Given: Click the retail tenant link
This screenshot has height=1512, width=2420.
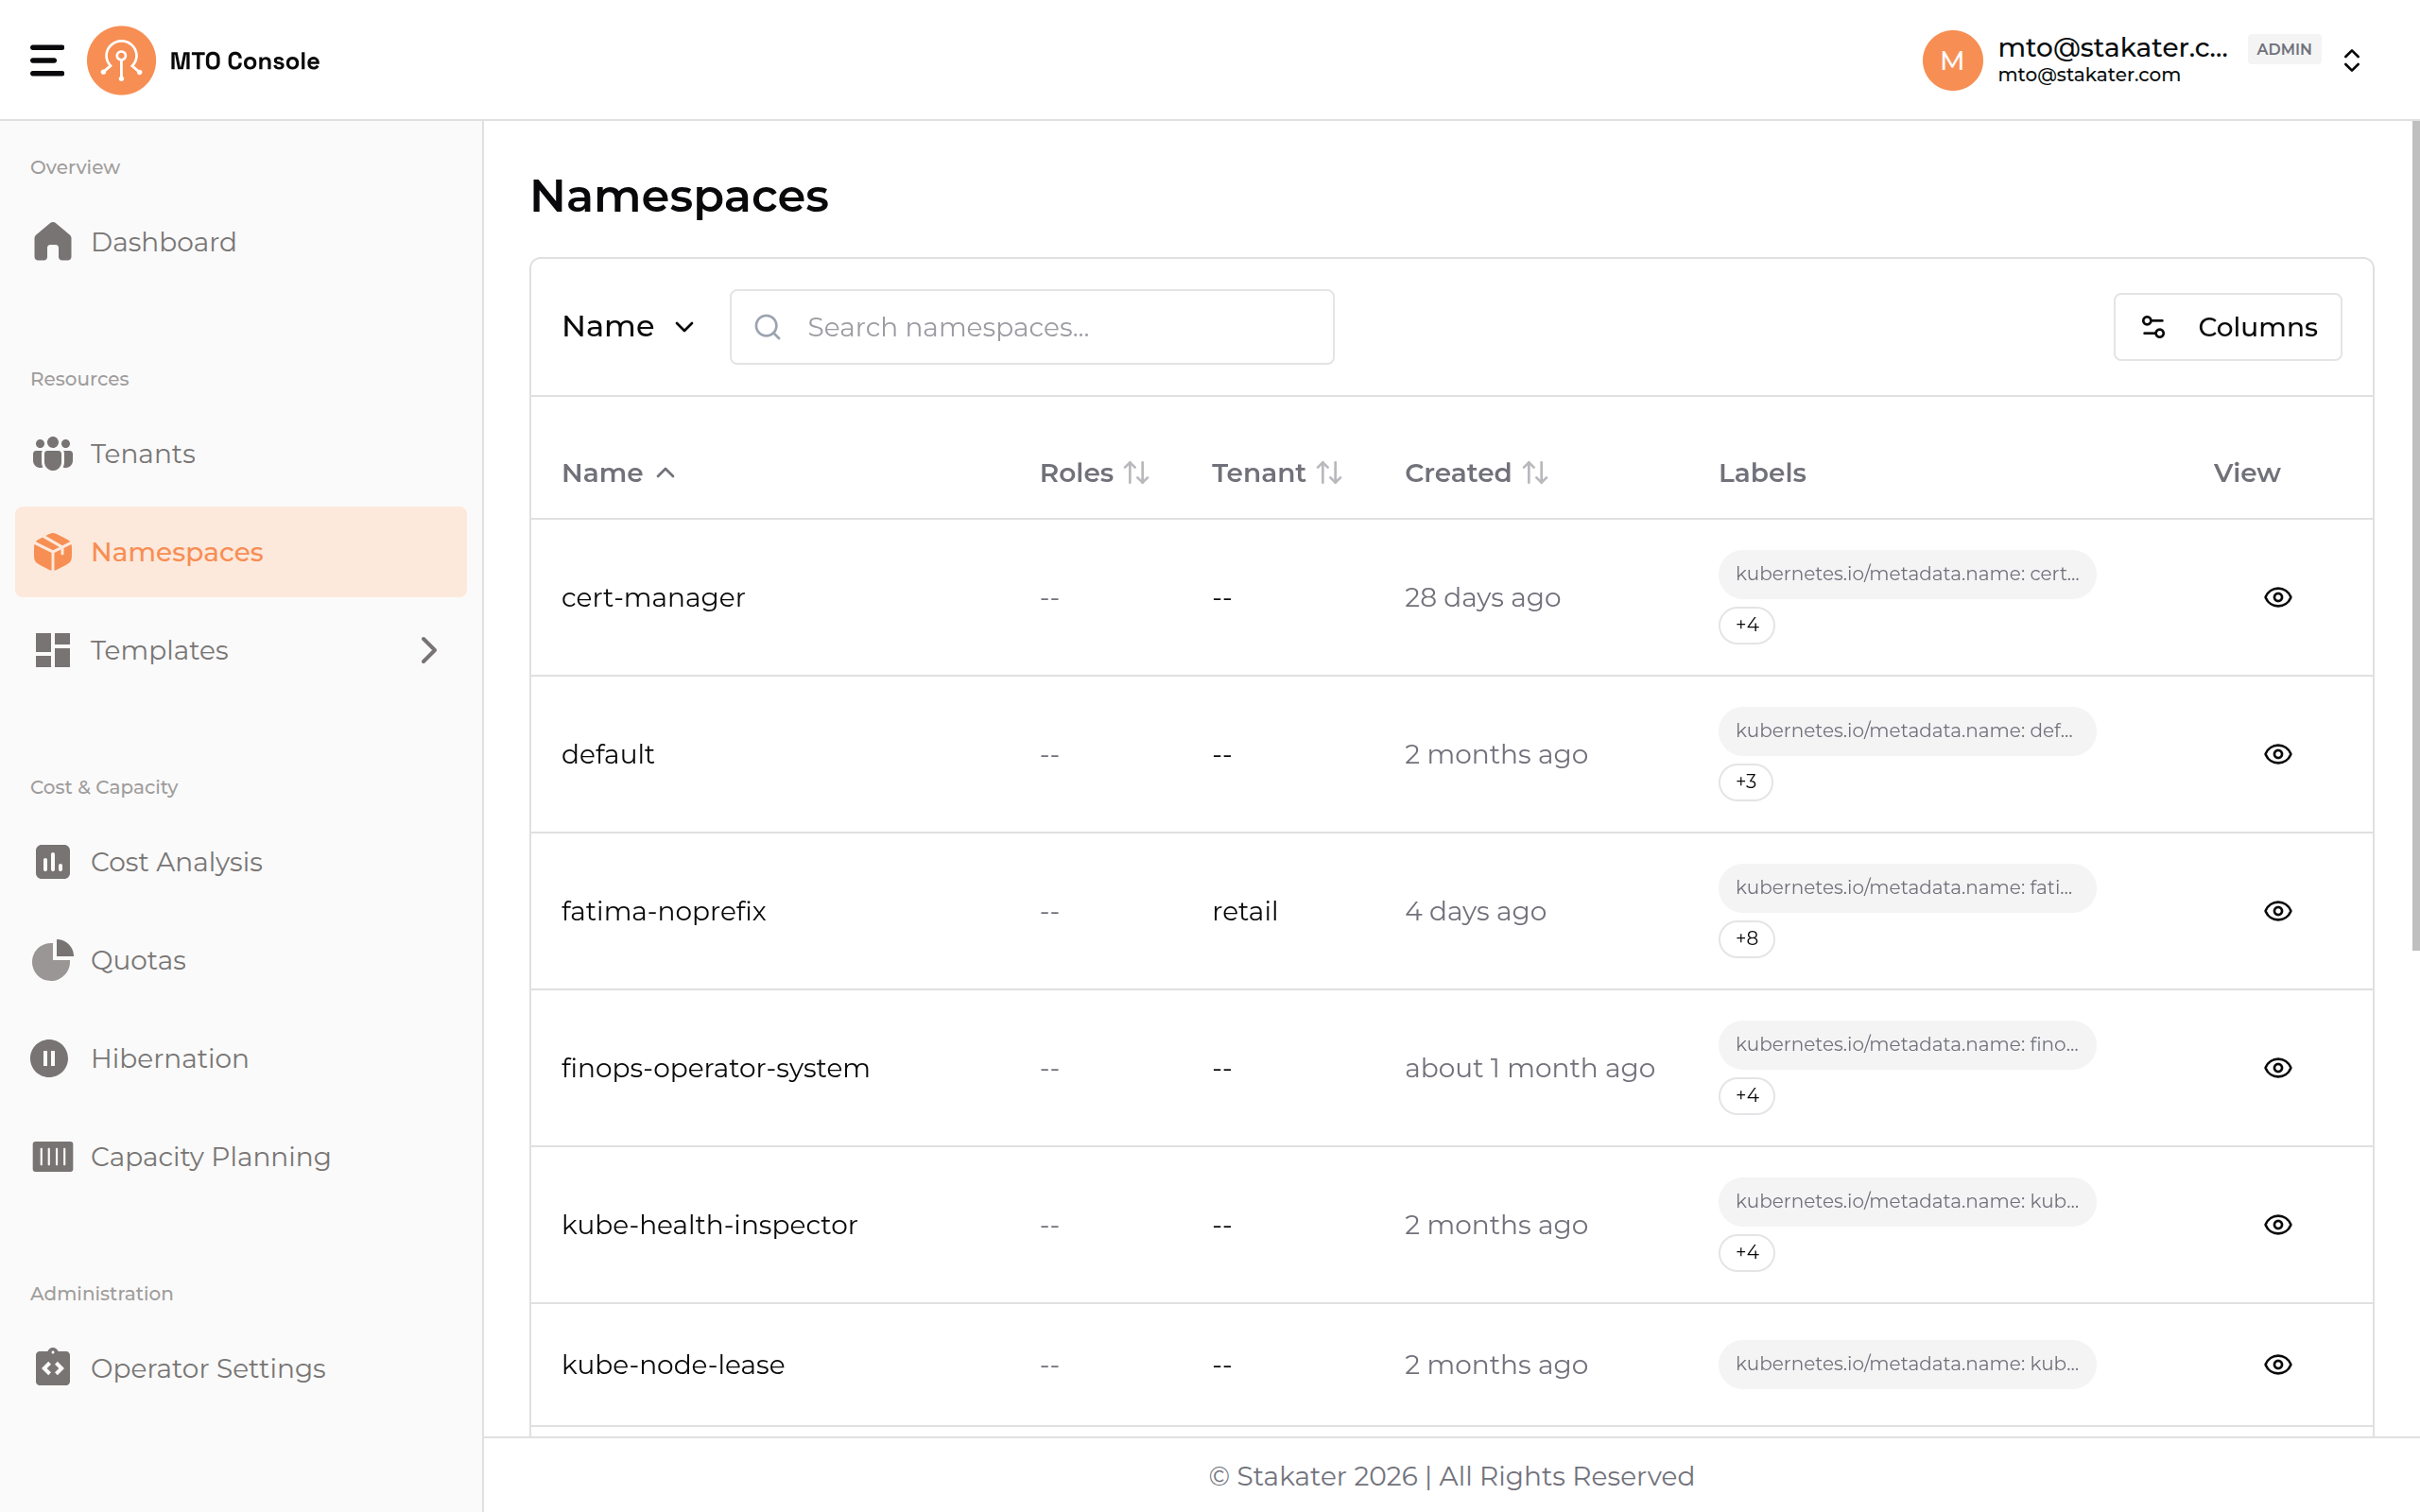Looking at the screenshot, I should (x=1245, y=911).
